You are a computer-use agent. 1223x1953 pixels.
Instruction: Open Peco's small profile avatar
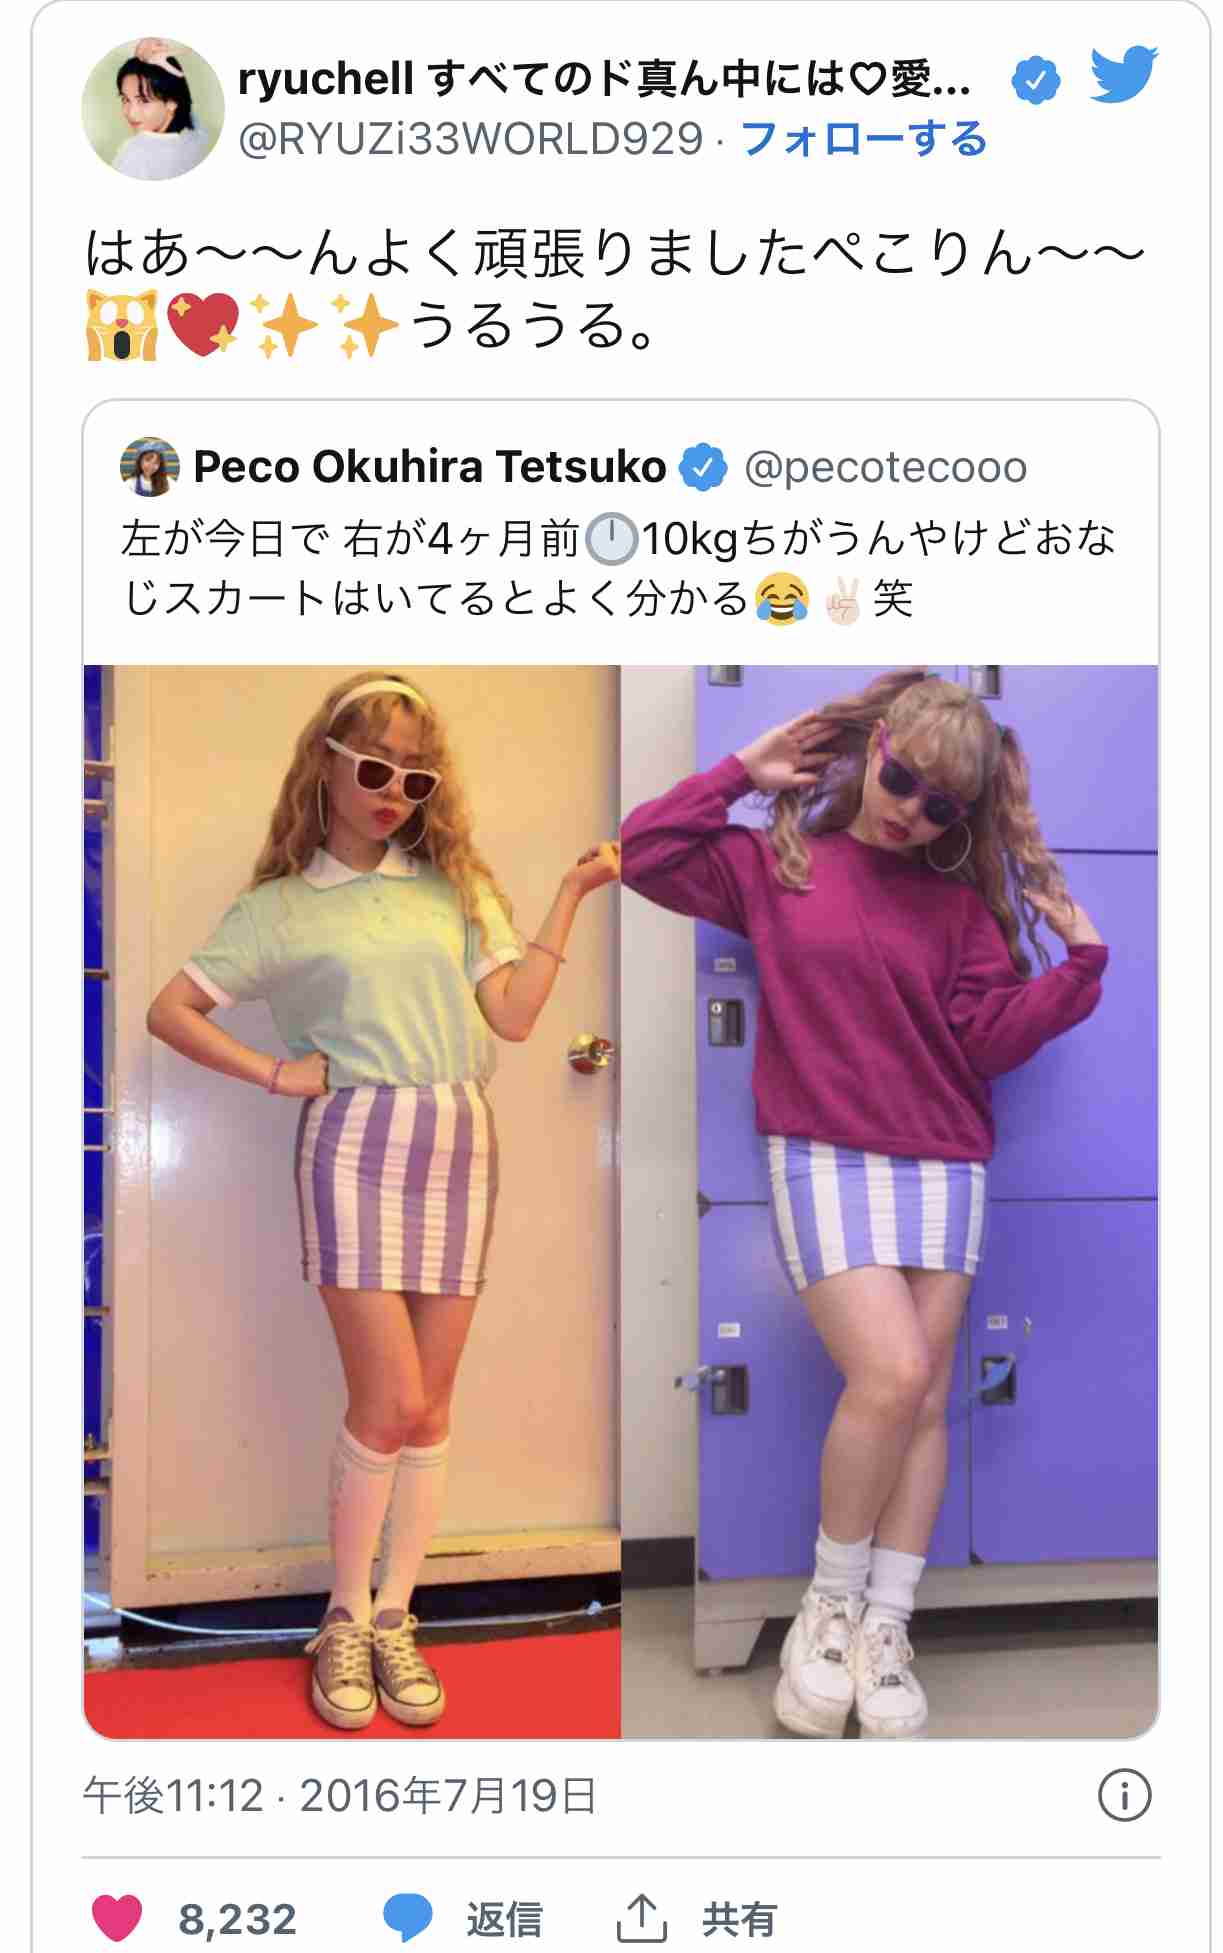pos(150,466)
